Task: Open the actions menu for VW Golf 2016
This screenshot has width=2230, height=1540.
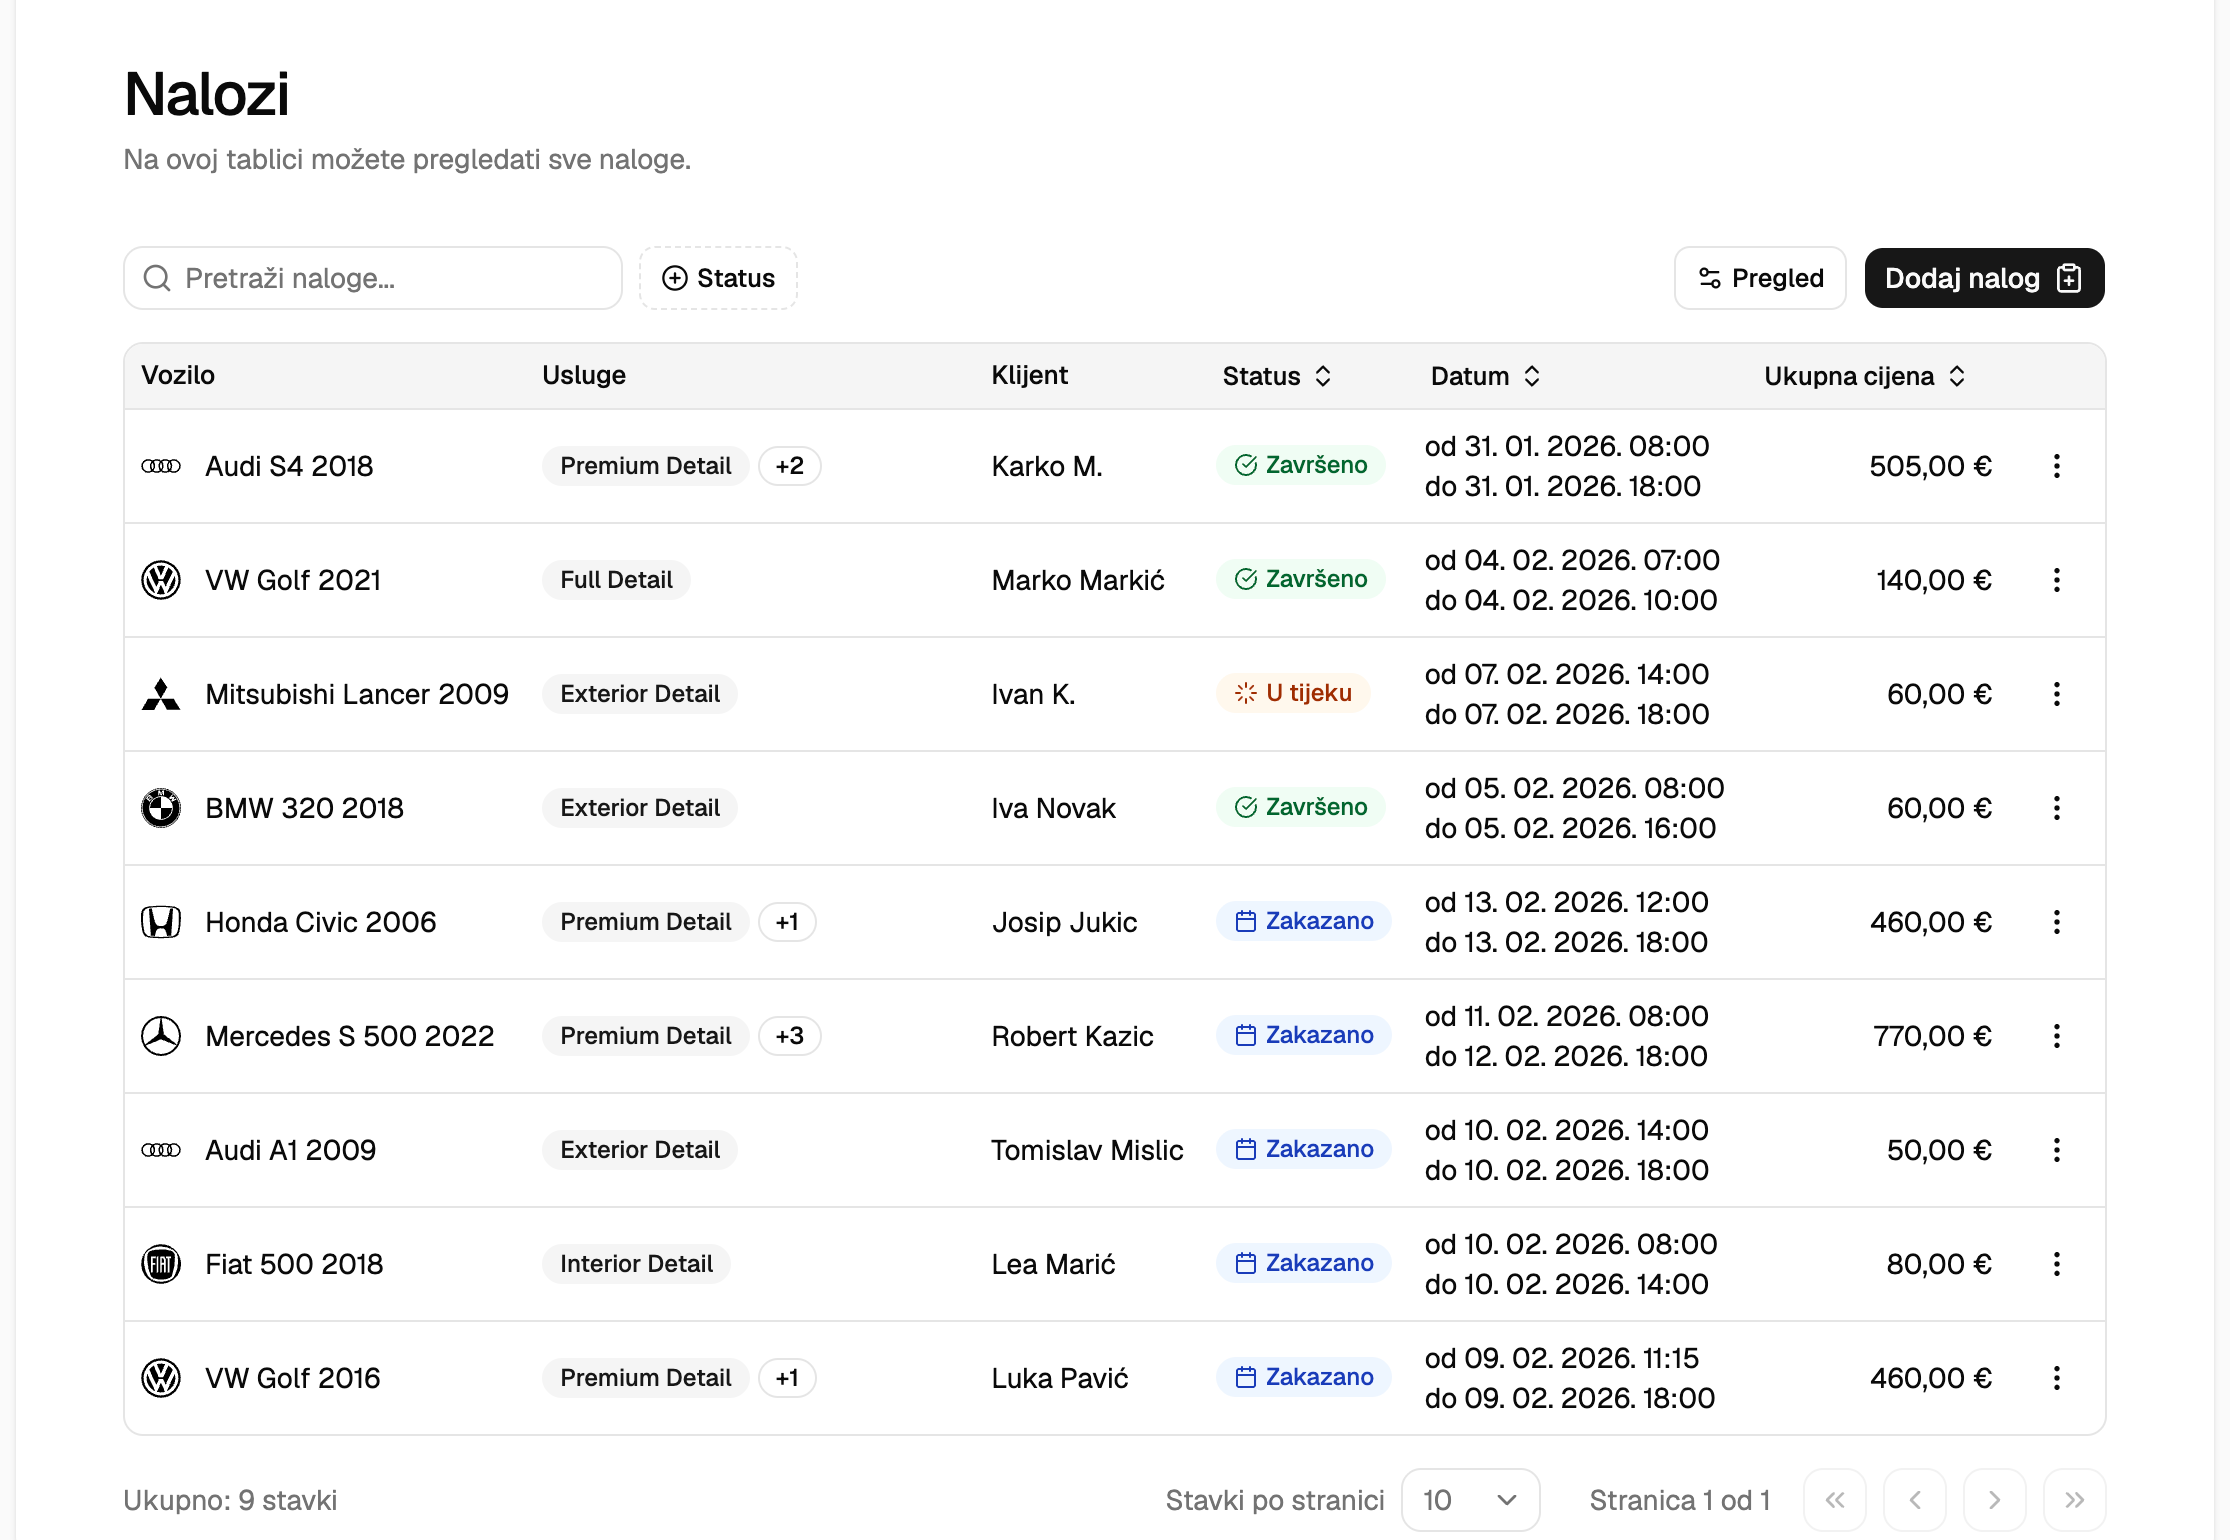Action: coord(2056,1378)
